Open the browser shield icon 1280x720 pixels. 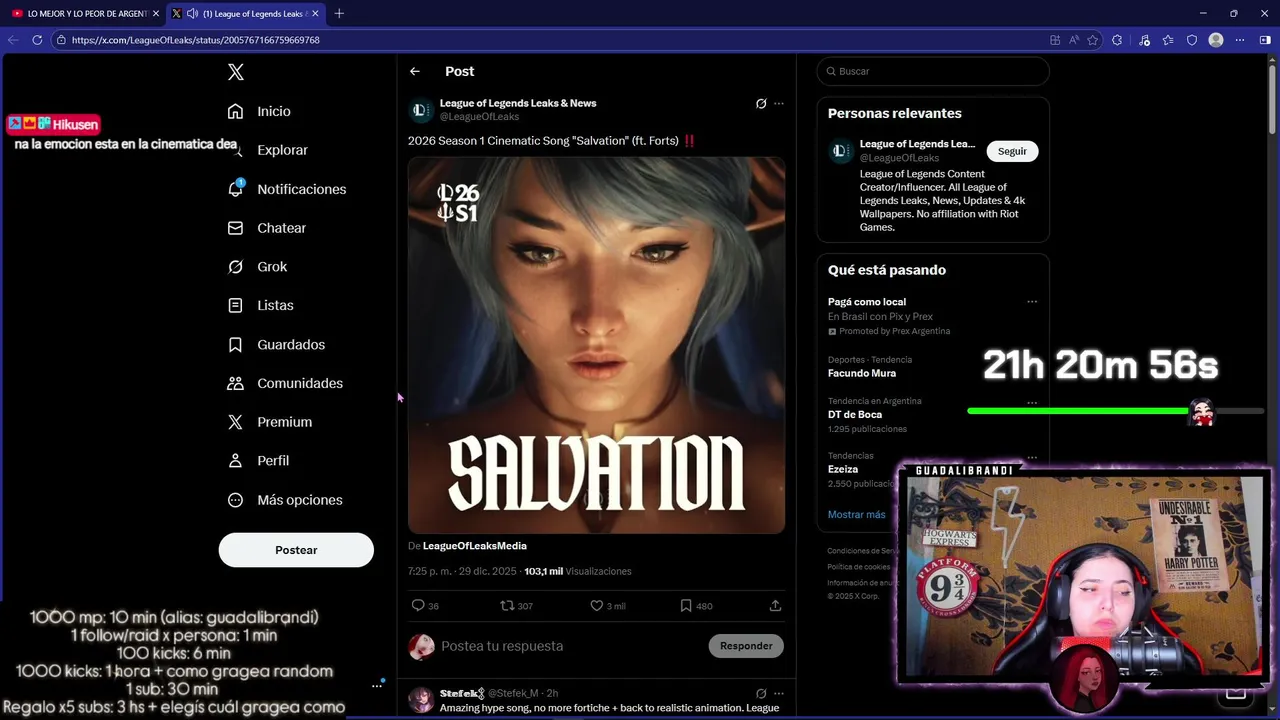1192,40
